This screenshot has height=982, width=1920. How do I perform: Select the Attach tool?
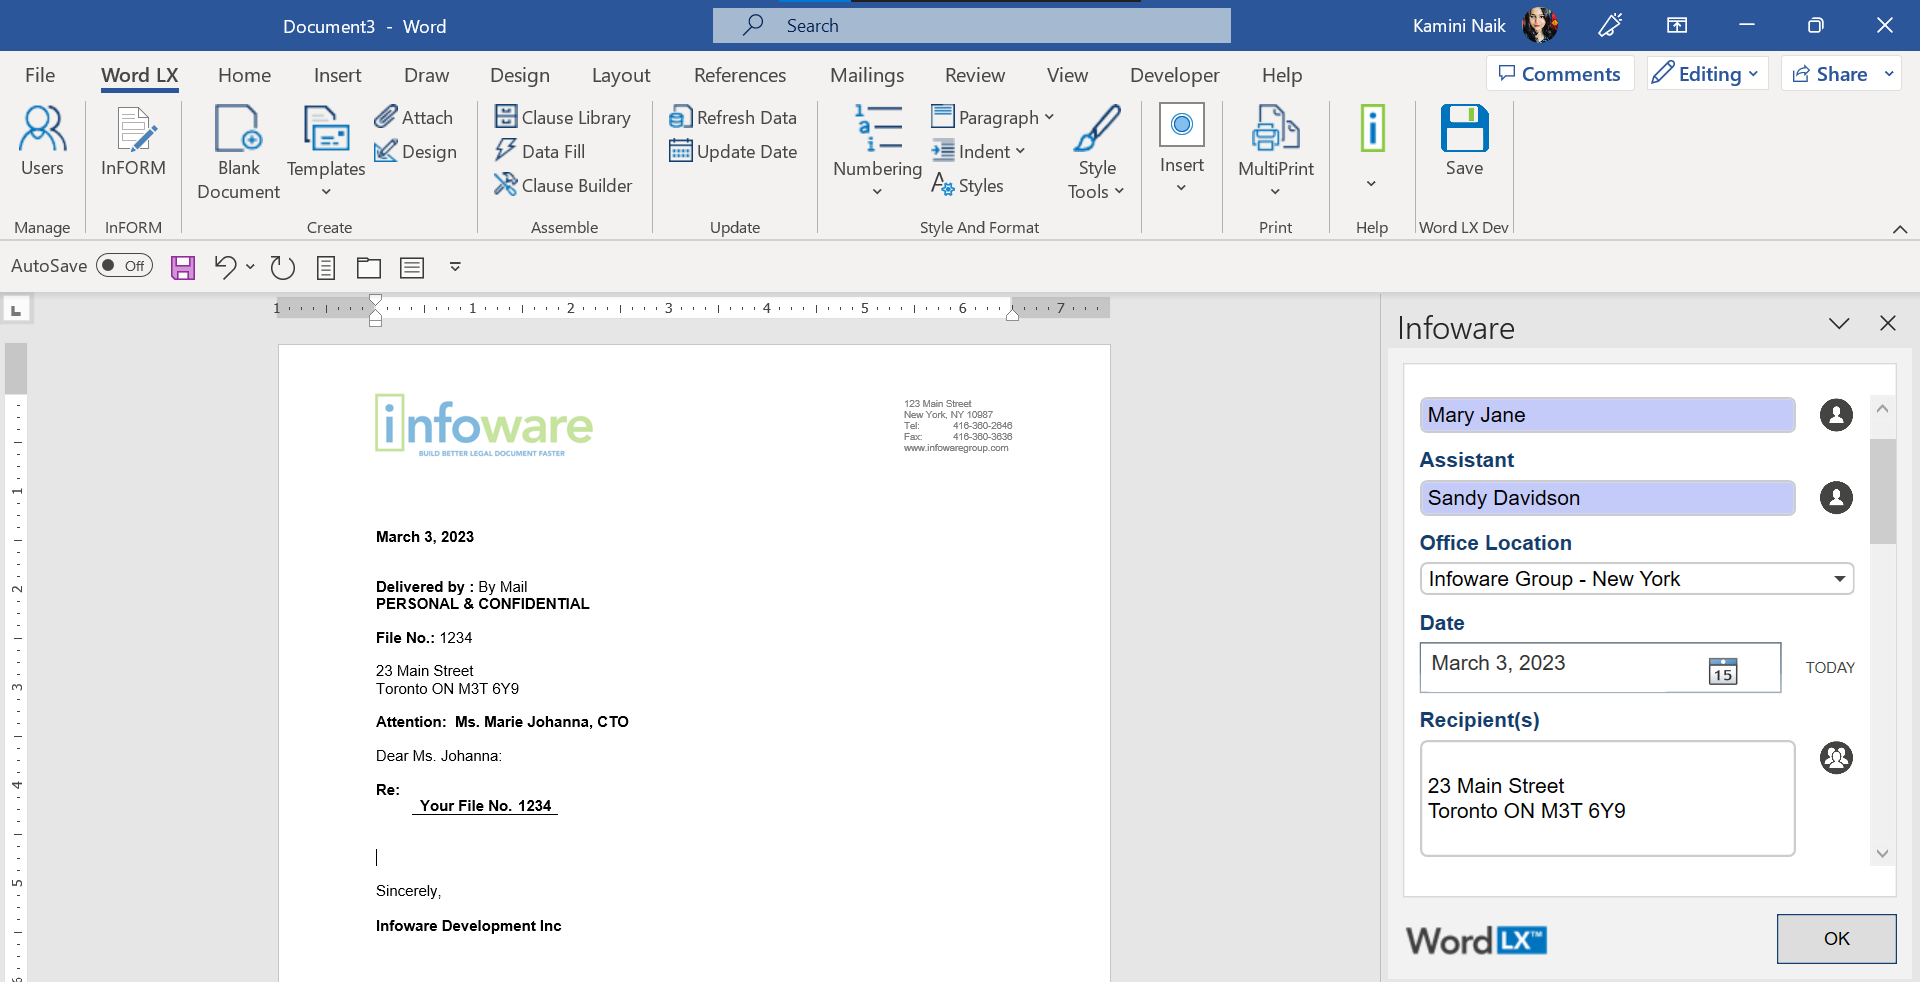[x=414, y=117]
